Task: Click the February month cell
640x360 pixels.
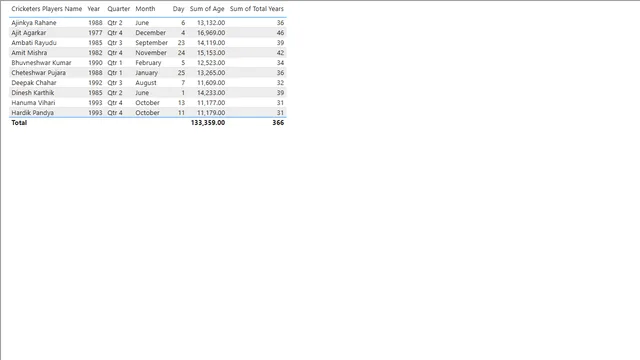Action: [148, 63]
